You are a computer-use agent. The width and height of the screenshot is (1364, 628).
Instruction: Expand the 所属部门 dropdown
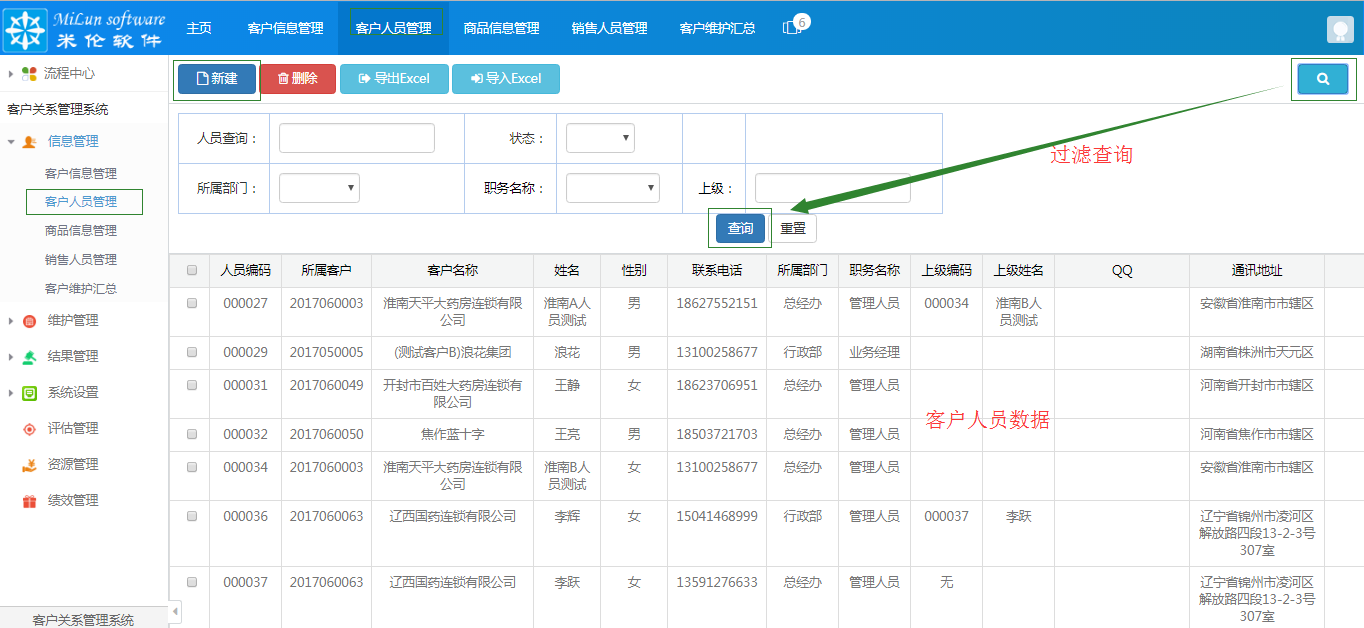[x=318, y=187]
